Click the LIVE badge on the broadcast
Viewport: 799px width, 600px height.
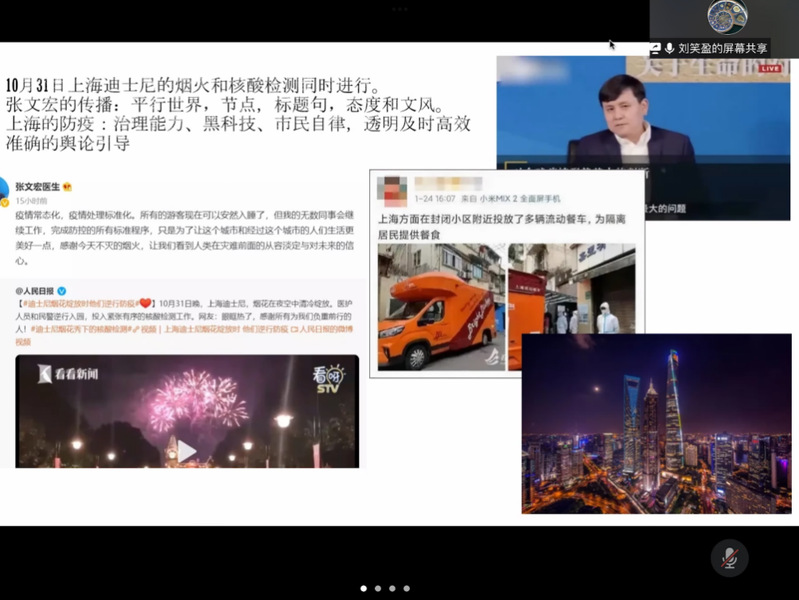tap(770, 68)
